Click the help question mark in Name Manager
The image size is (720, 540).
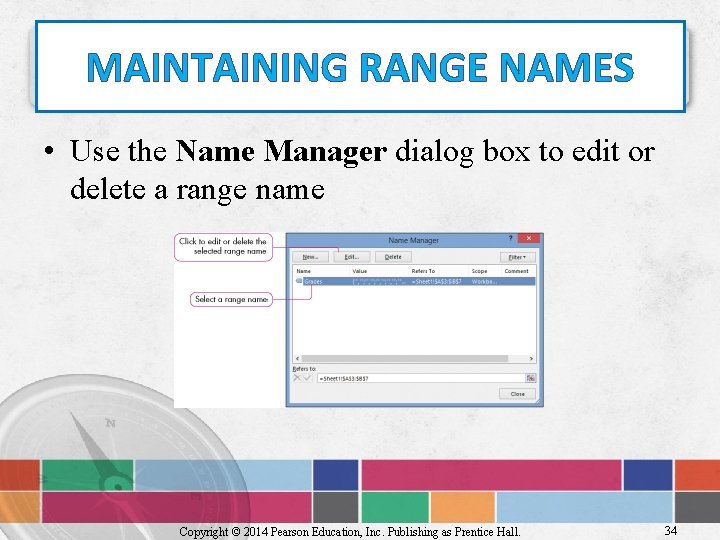(x=510, y=238)
